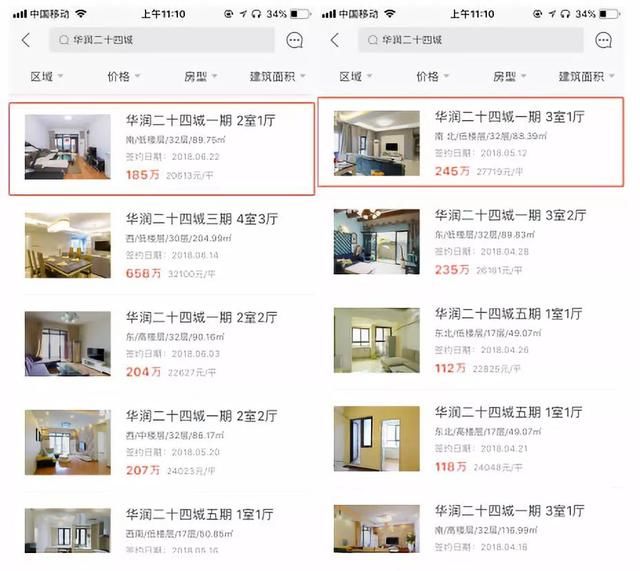
Task: Expand 建筑面积 filter dropdown on right screen
Action: tap(587, 76)
